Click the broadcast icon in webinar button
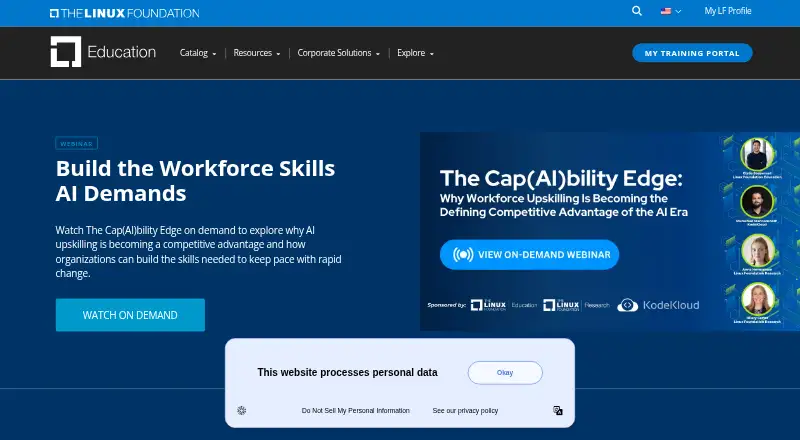This screenshot has height=440, width=800. click(x=463, y=255)
